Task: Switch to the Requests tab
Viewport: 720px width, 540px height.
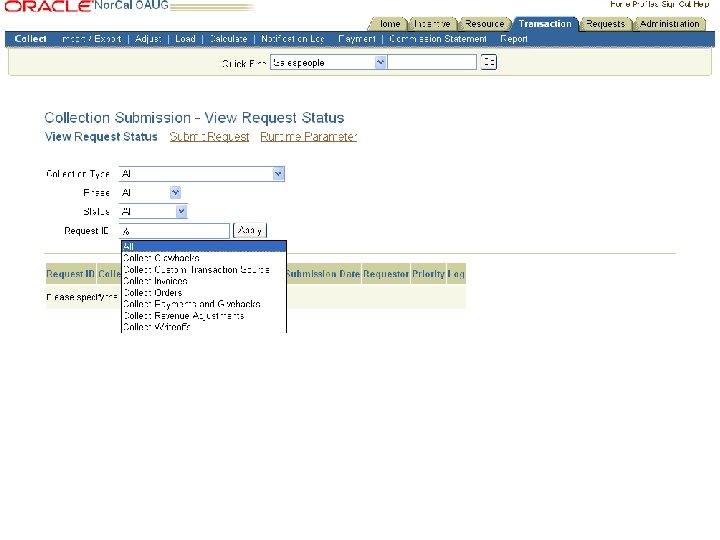Action: click(x=605, y=24)
